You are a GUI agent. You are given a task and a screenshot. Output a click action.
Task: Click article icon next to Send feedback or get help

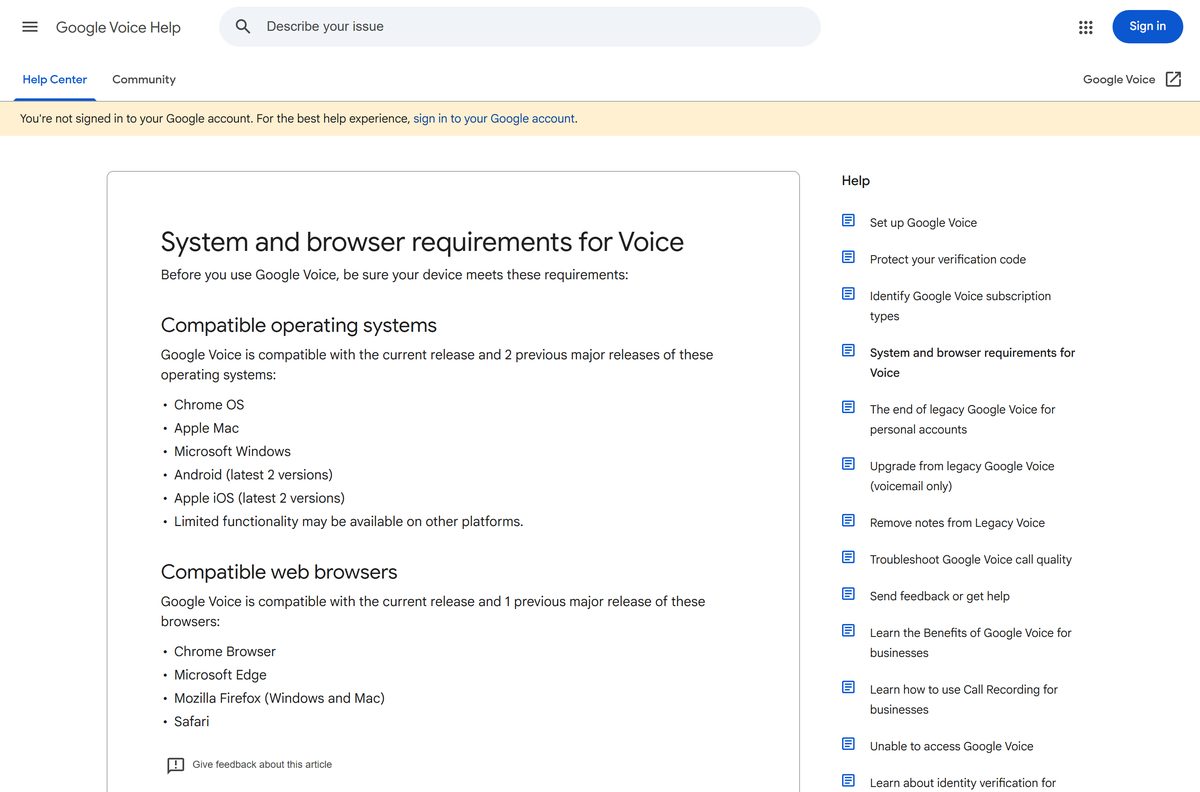click(x=848, y=594)
